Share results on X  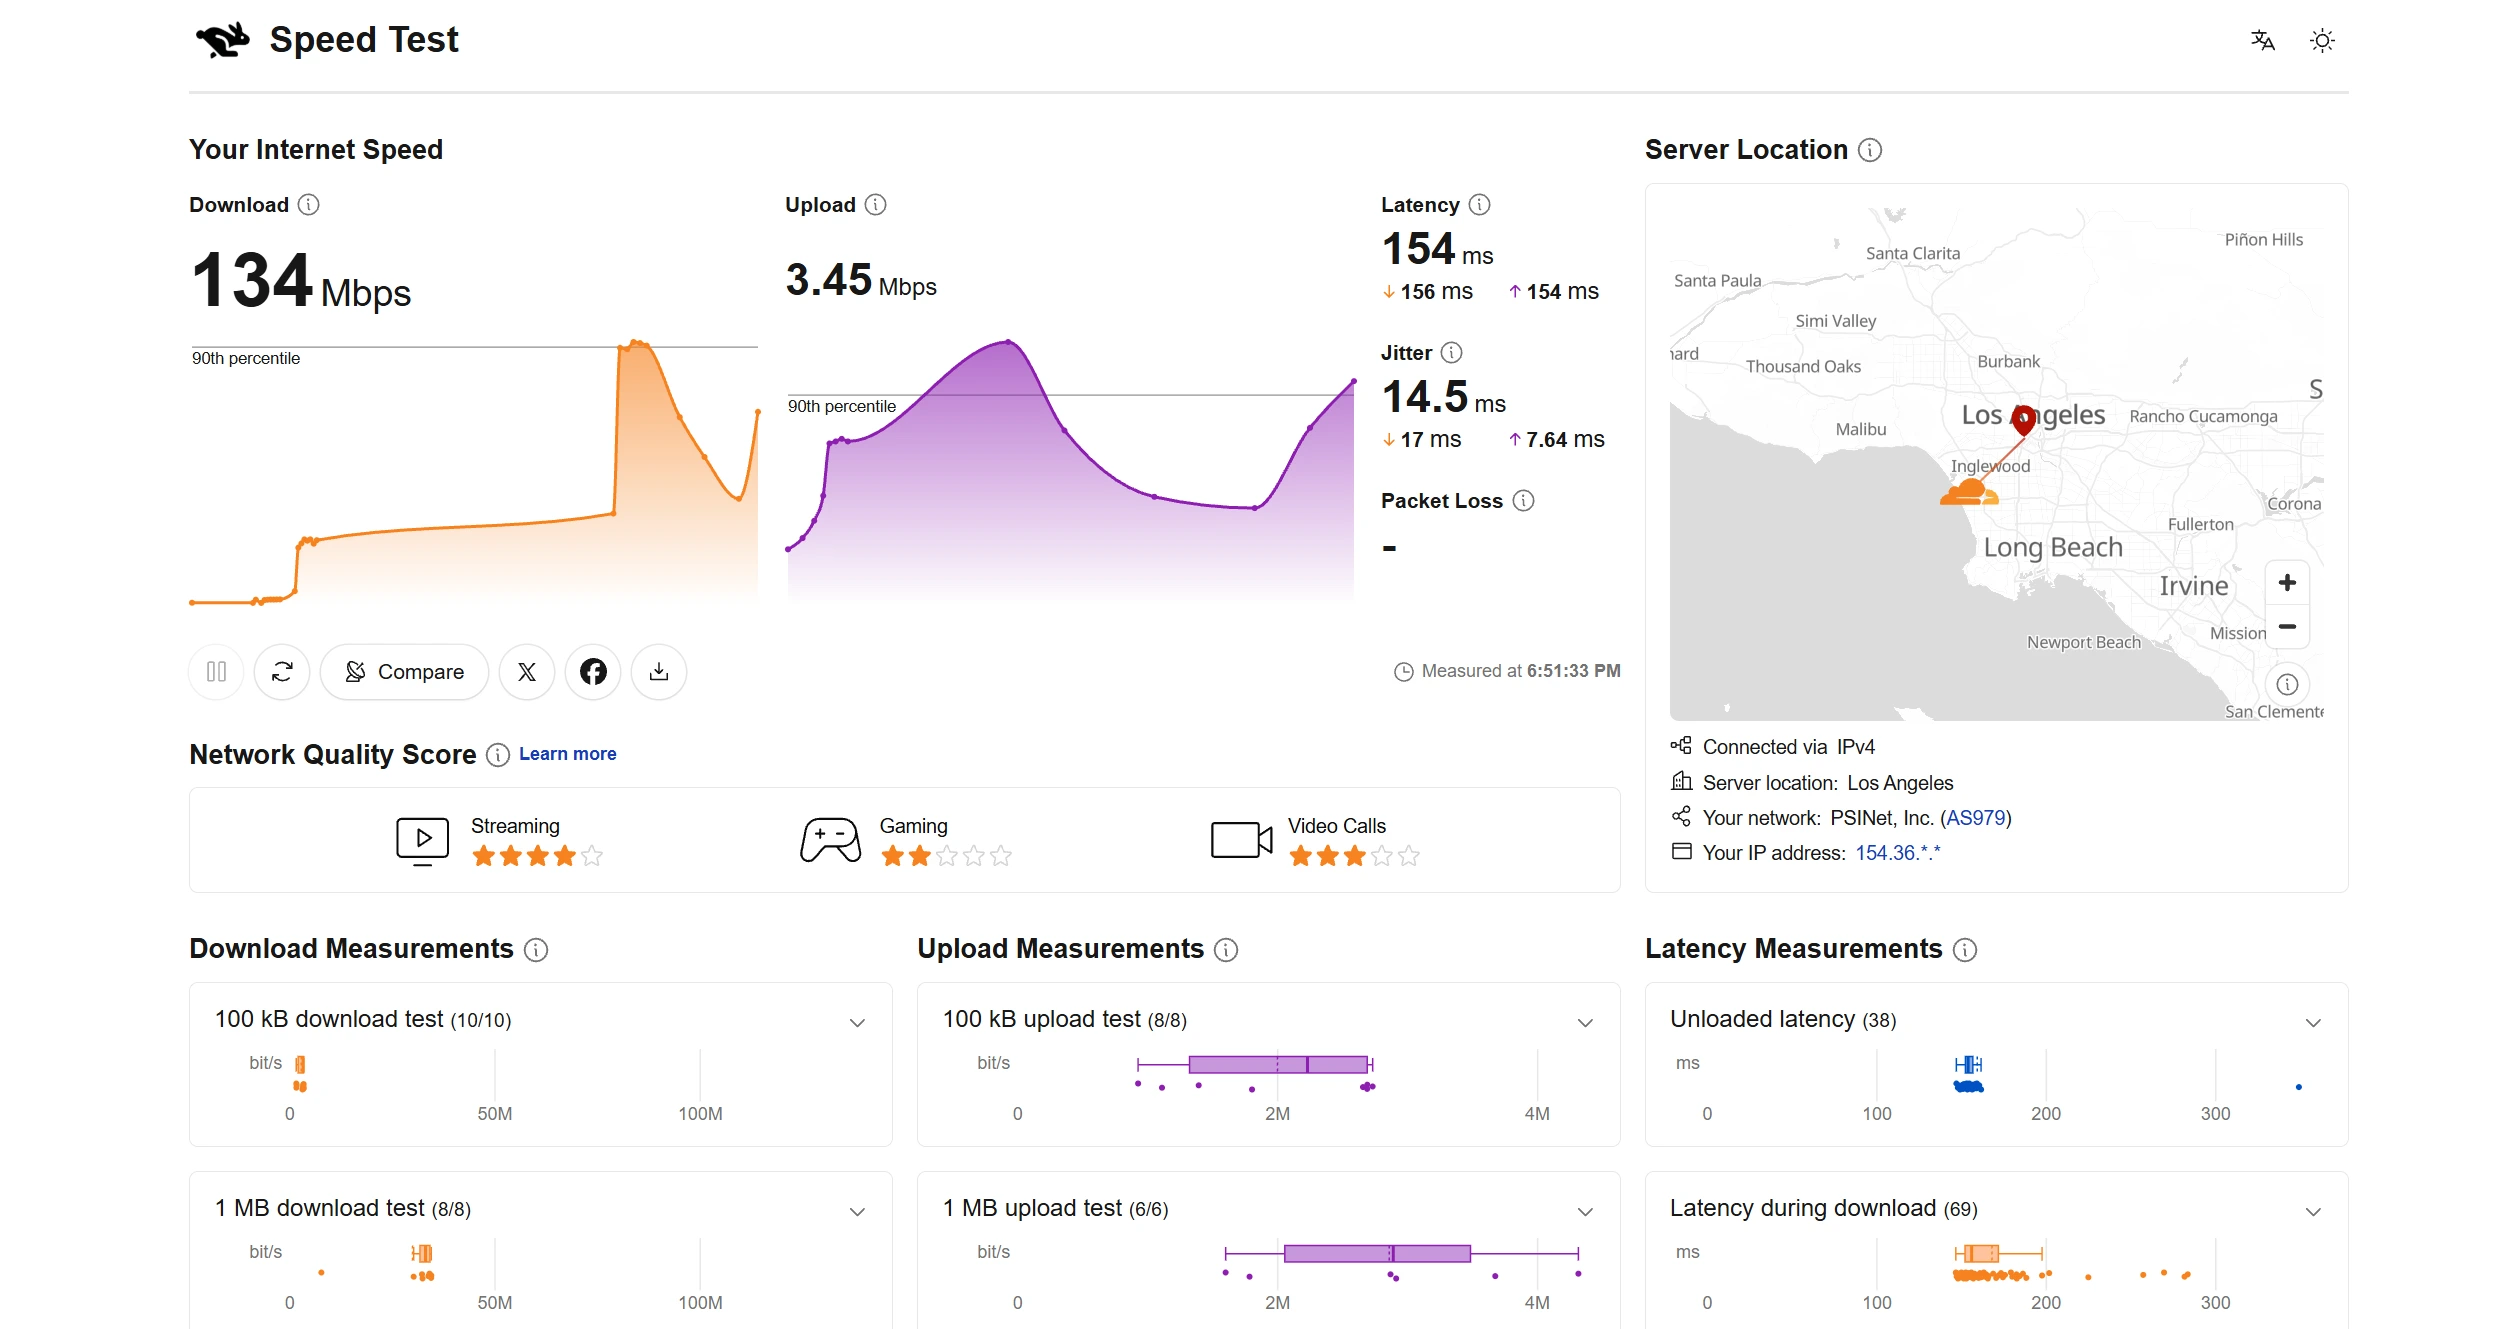point(527,672)
